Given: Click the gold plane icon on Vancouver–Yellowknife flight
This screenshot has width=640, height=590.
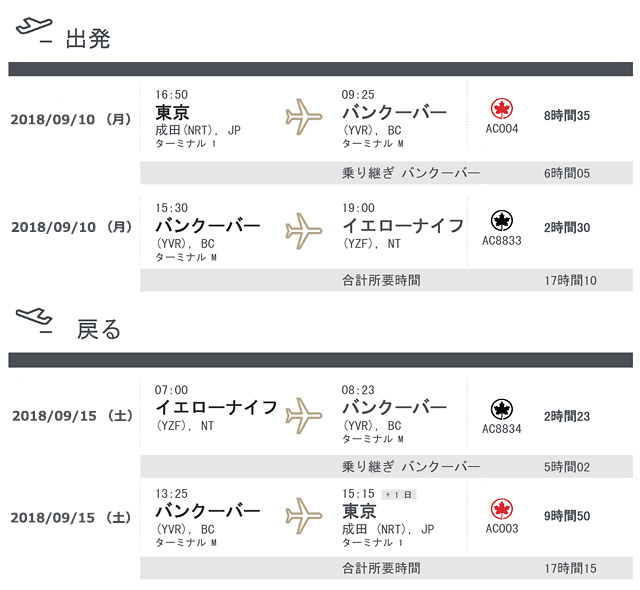Looking at the screenshot, I should [304, 231].
